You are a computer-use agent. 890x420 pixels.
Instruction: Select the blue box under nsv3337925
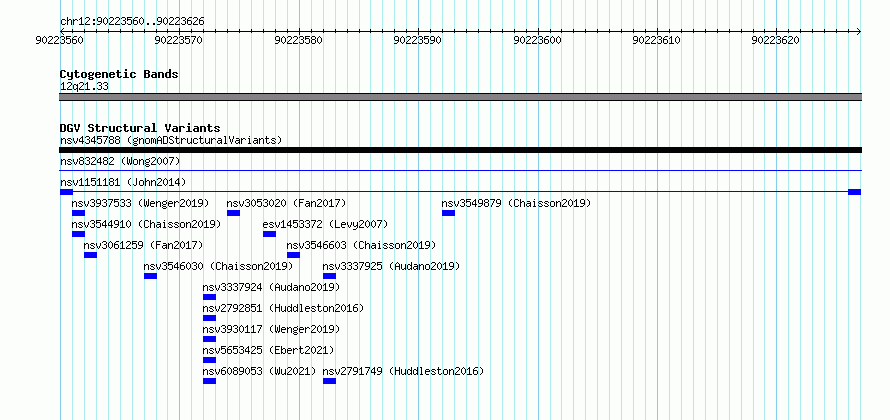click(x=329, y=276)
